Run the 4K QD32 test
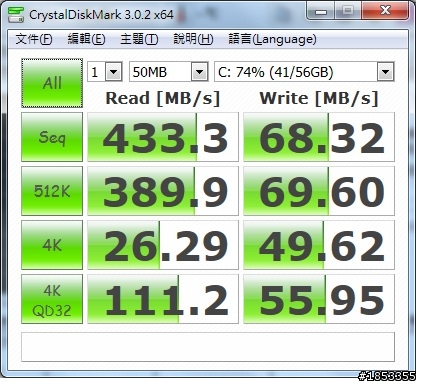Screen dimensions: 422x384 click(x=52, y=299)
